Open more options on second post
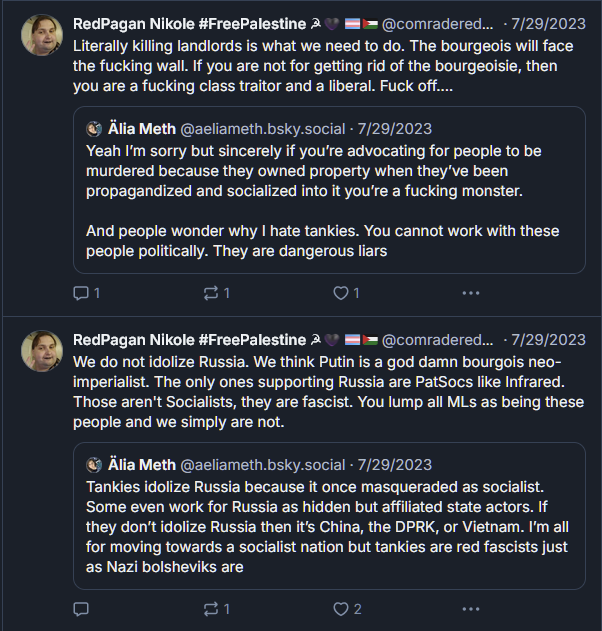602x631 pixels. [471, 608]
